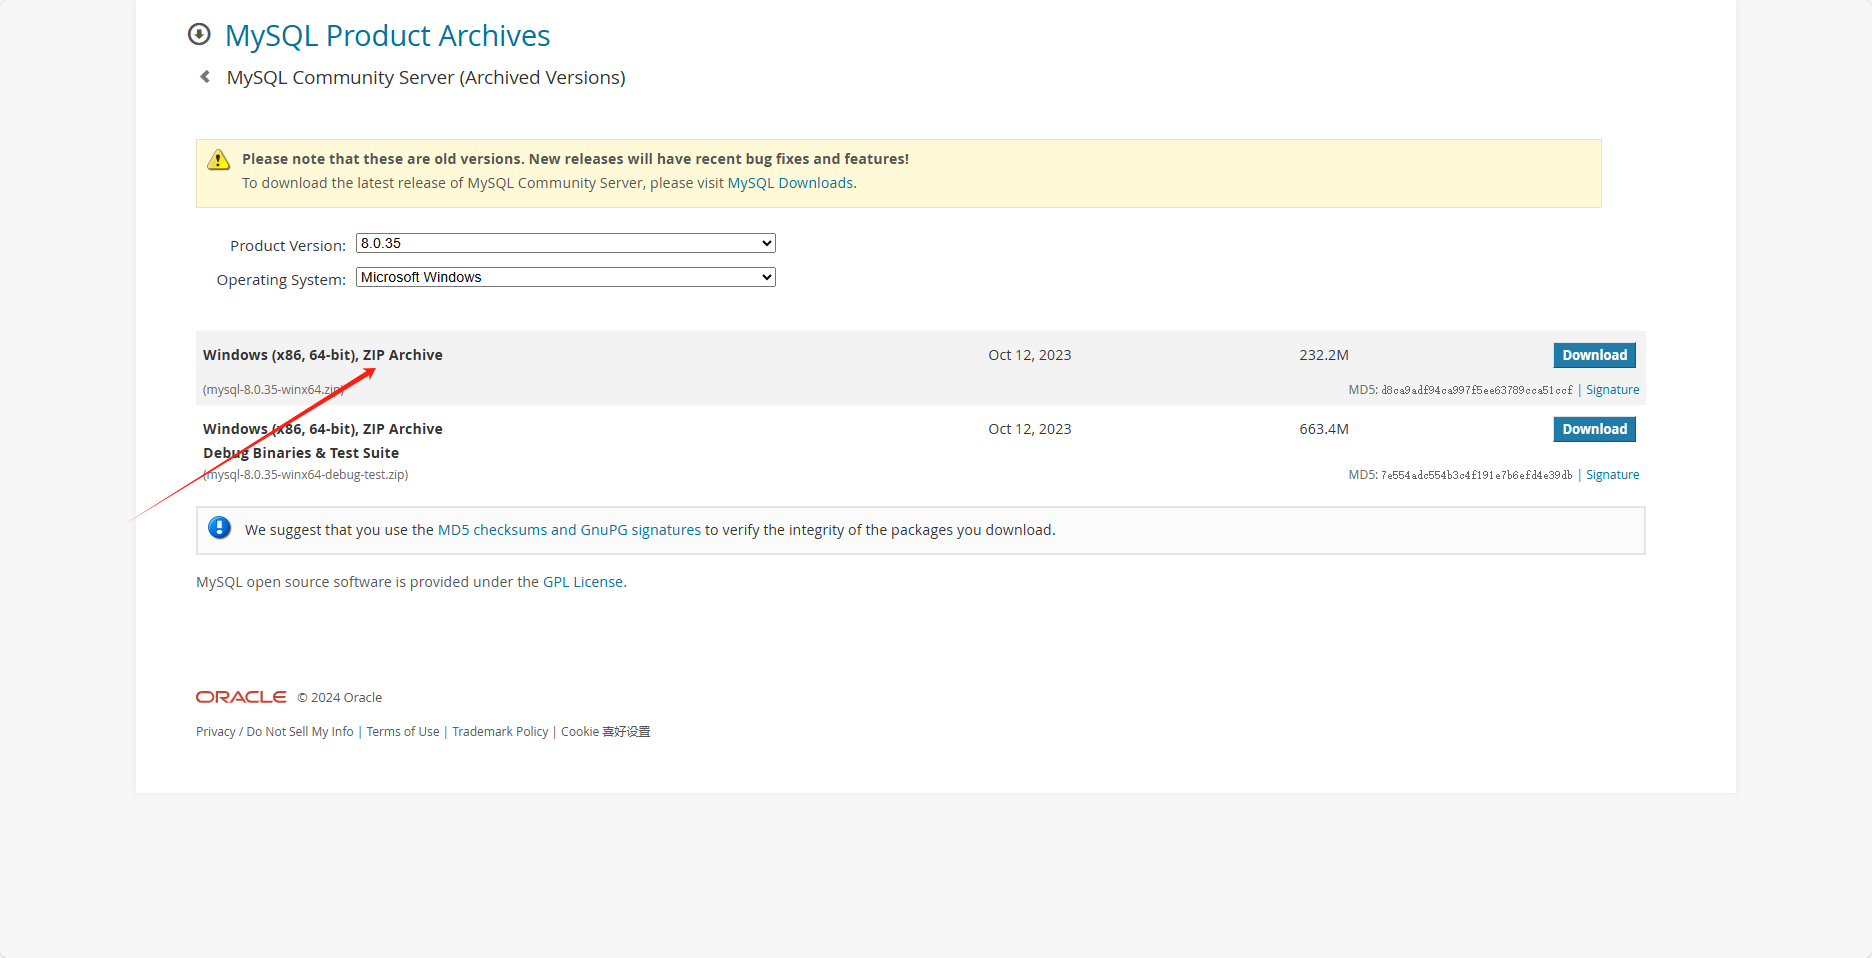Click the Oct 12, 2023 date of the debug archive
This screenshot has height=958, width=1872.
click(1029, 429)
